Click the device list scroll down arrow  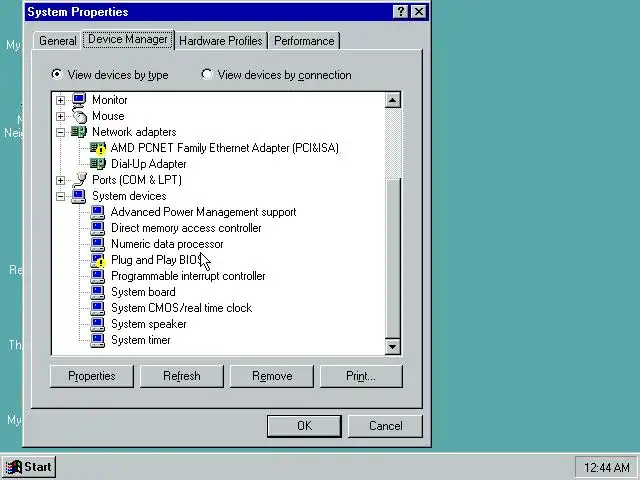click(393, 347)
